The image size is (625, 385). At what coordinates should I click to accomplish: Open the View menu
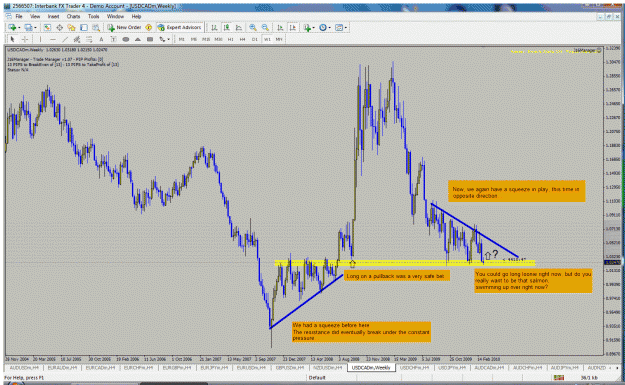point(35,16)
